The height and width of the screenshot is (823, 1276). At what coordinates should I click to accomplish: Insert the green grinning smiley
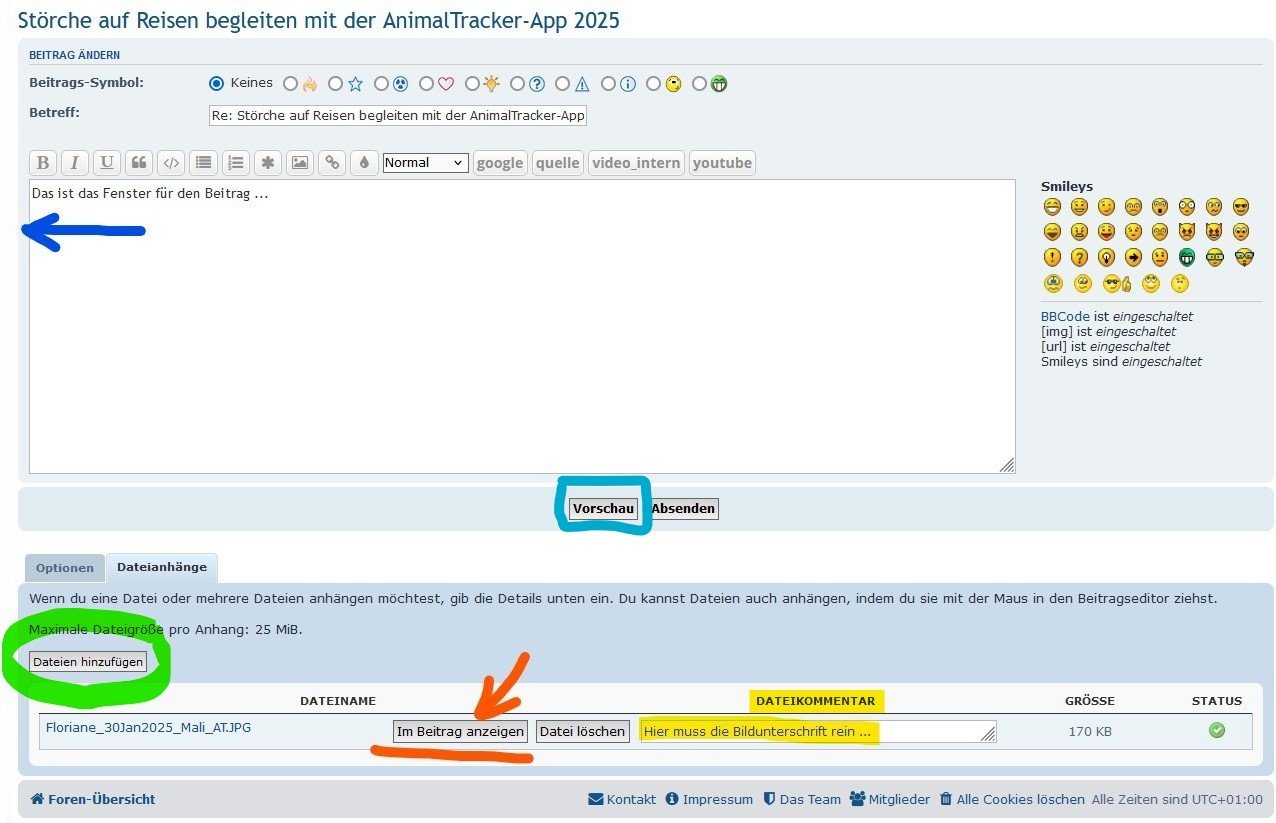tap(1187, 257)
